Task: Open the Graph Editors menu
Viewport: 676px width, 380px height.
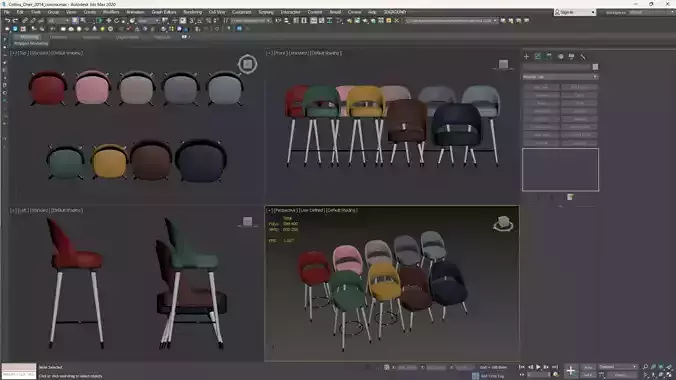Action: point(164,12)
